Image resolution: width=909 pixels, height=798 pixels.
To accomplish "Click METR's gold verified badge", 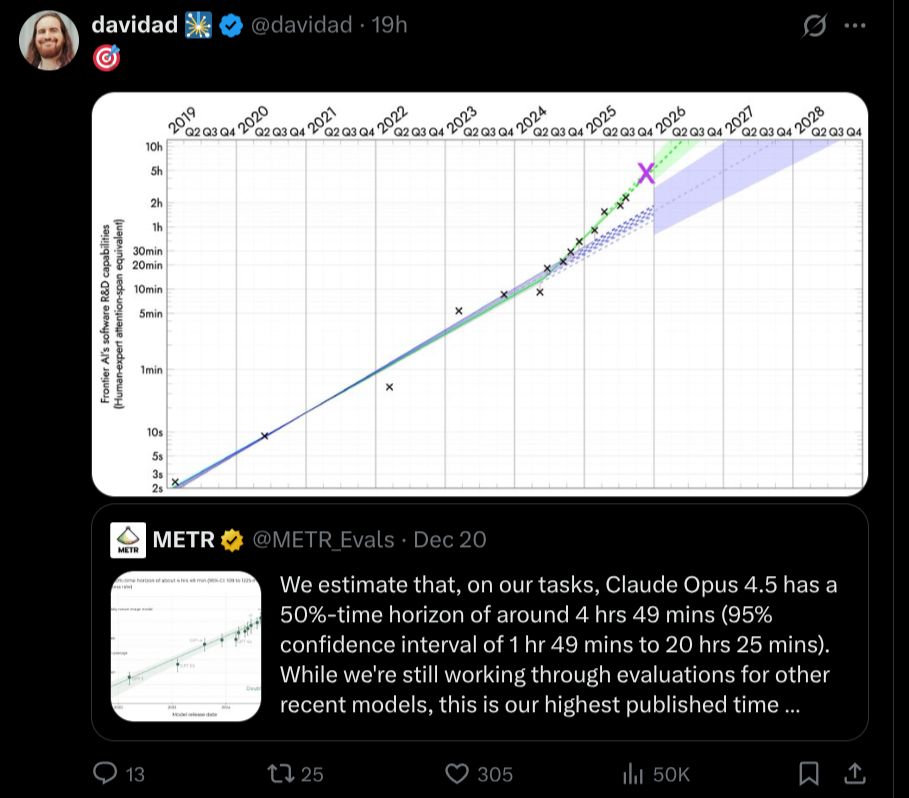I will coord(232,540).
